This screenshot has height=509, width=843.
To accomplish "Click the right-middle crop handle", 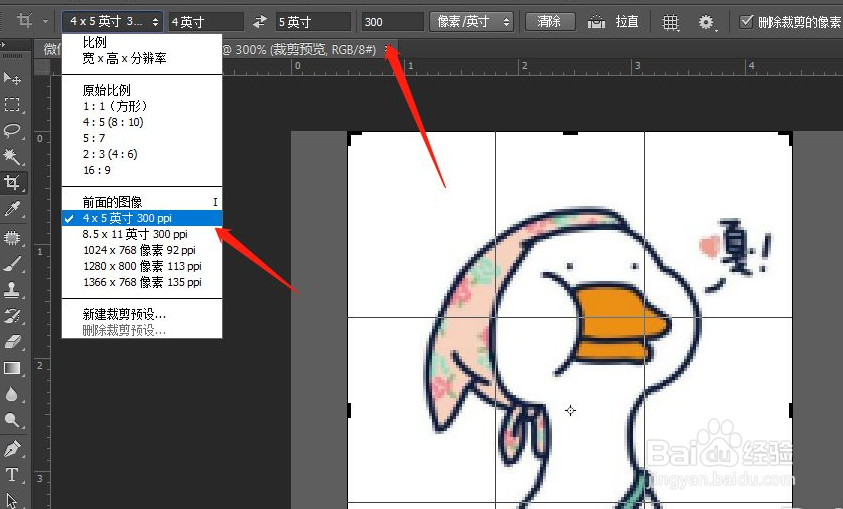I will pyautogui.click(x=790, y=410).
